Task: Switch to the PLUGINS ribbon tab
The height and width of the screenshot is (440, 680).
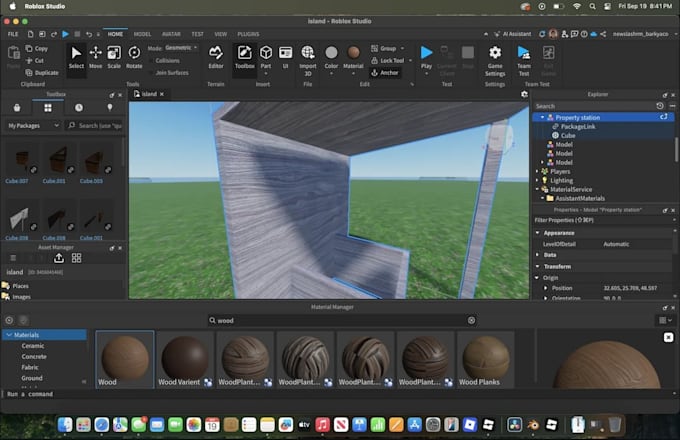Action: 248,34
